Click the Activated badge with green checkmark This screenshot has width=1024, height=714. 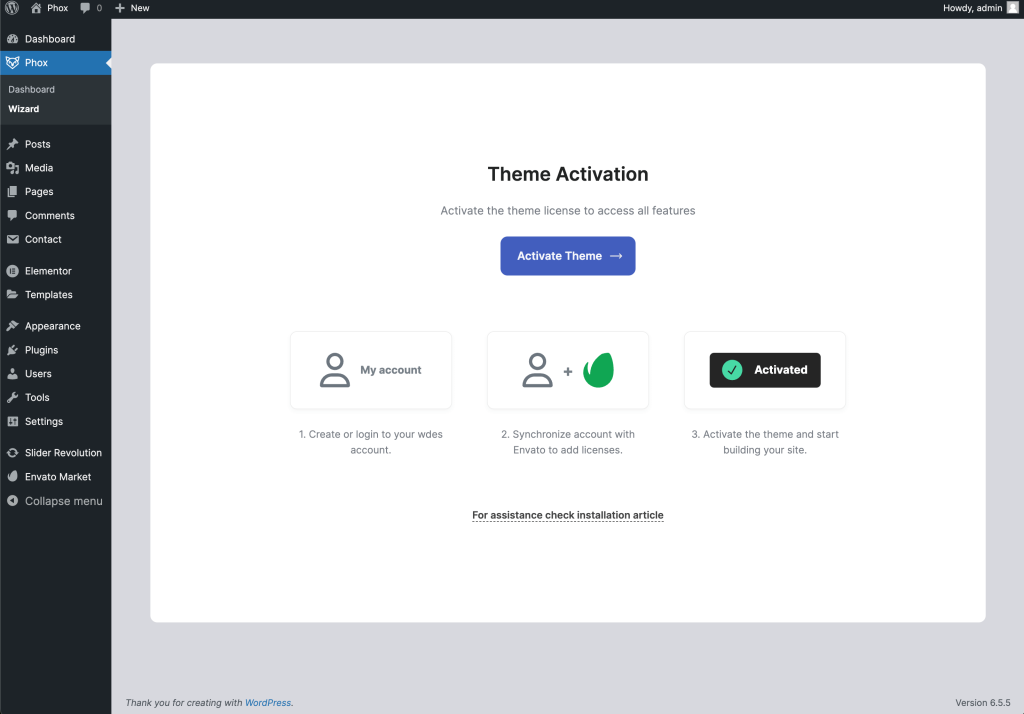(764, 369)
